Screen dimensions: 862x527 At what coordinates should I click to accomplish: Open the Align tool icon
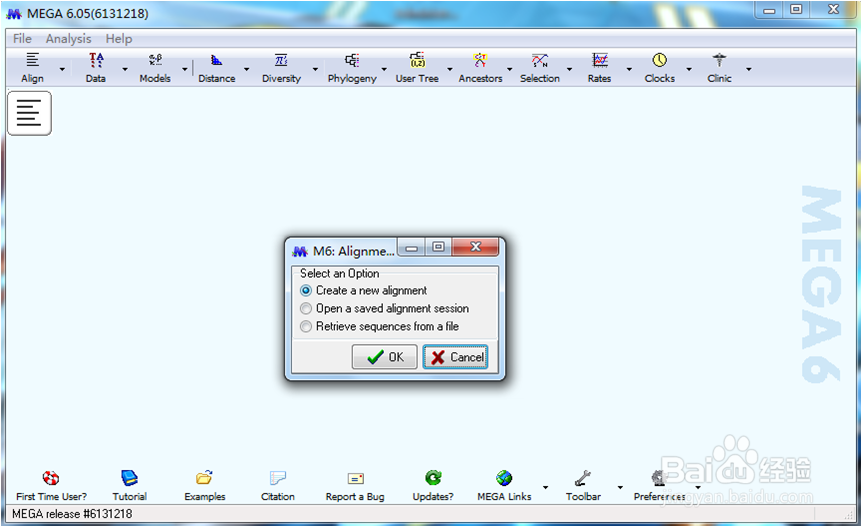tap(32, 60)
